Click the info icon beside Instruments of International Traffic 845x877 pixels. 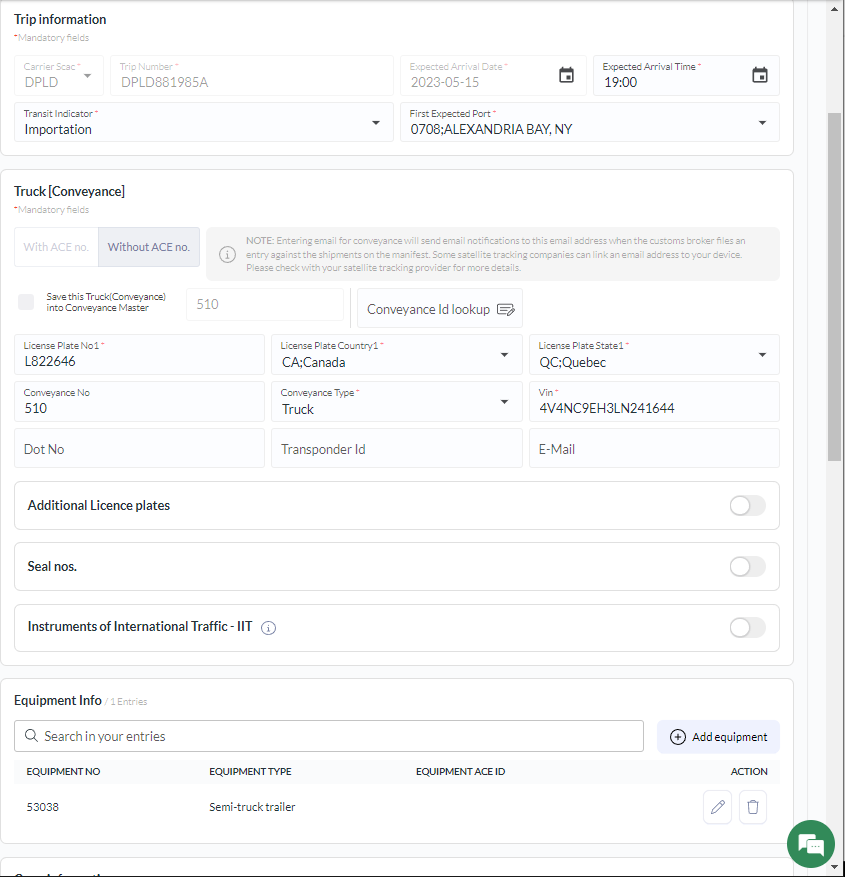[x=268, y=628]
